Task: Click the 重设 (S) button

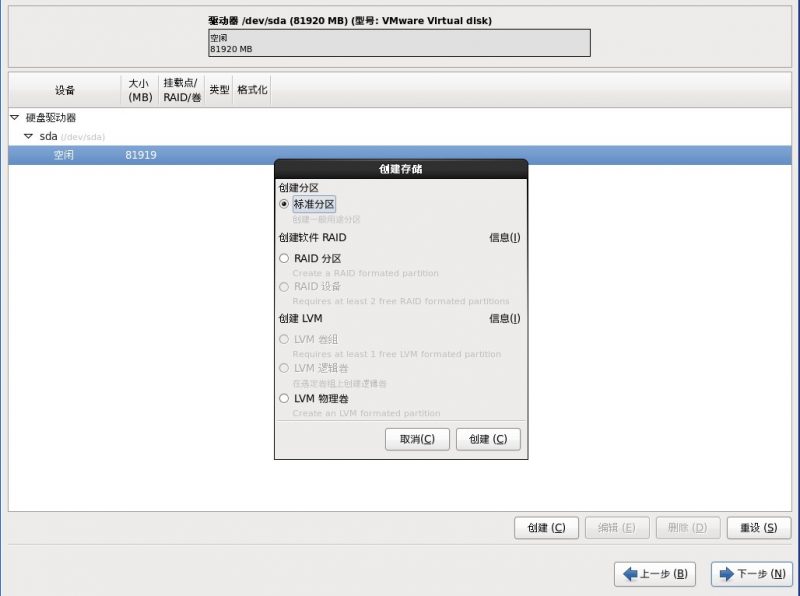Action: tap(759, 528)
